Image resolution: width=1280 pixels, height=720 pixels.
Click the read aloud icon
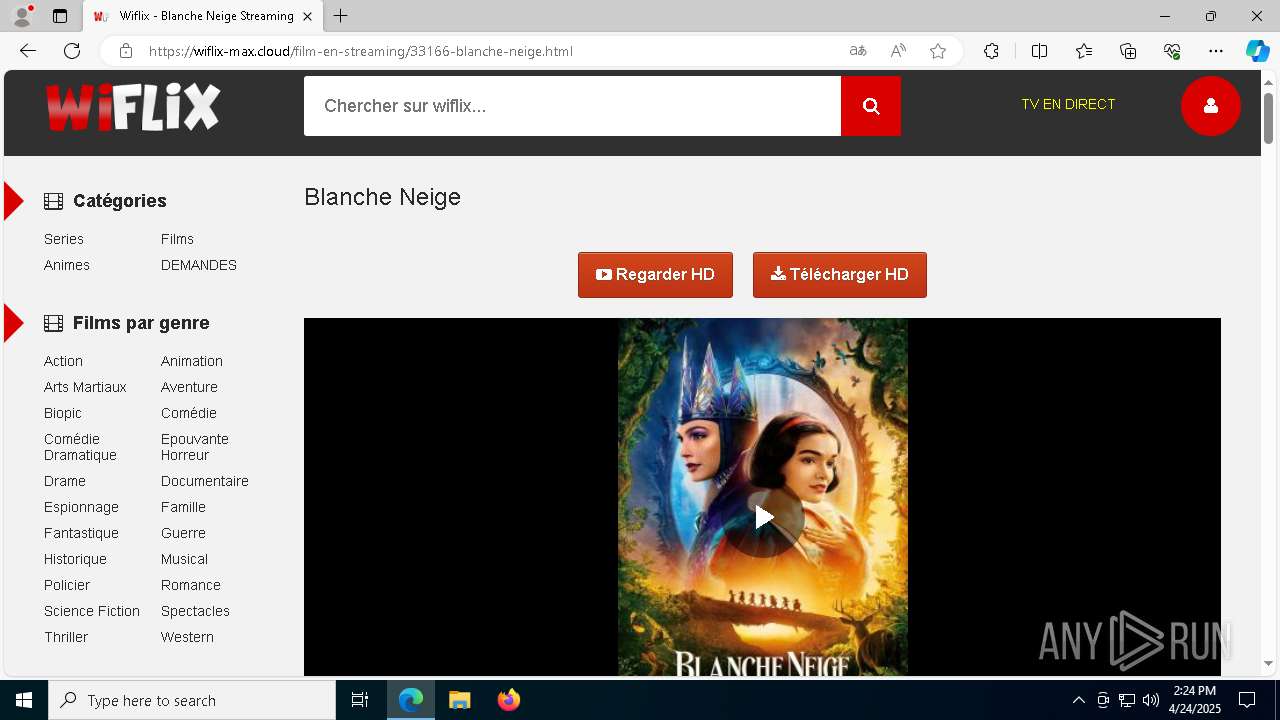point(898,51)
